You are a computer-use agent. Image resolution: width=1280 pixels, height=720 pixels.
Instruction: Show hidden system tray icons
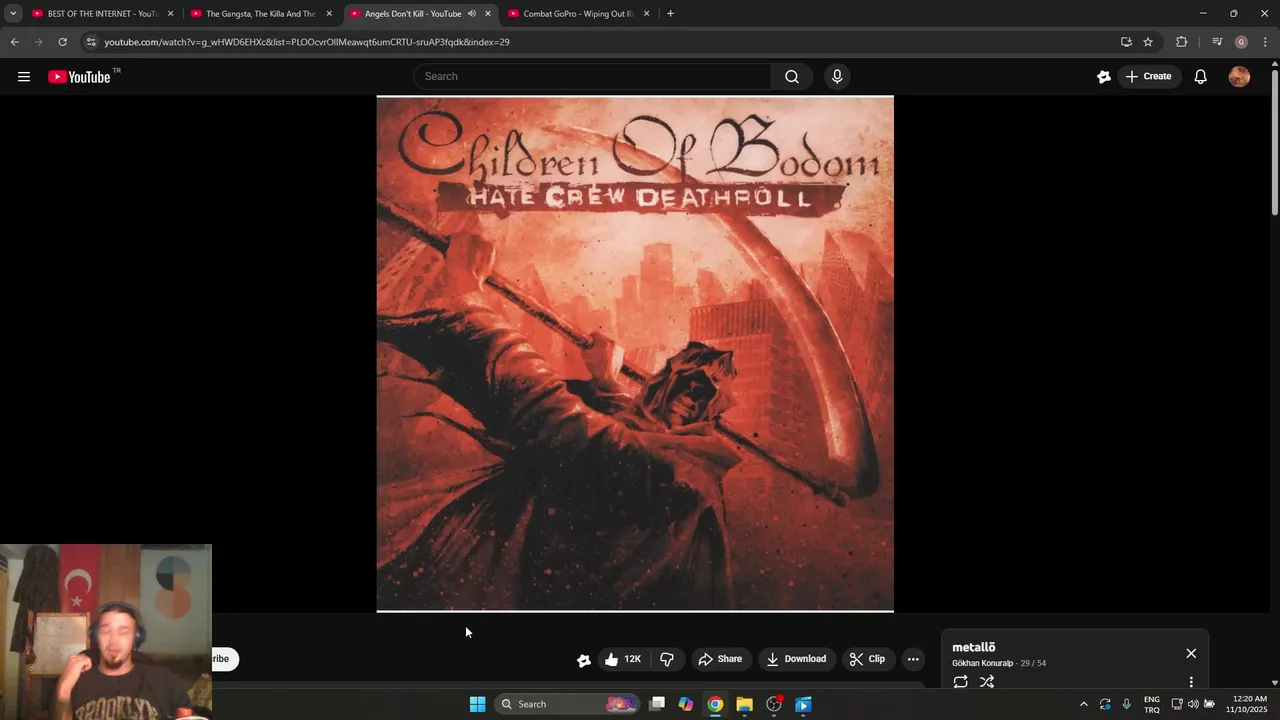1083,704
